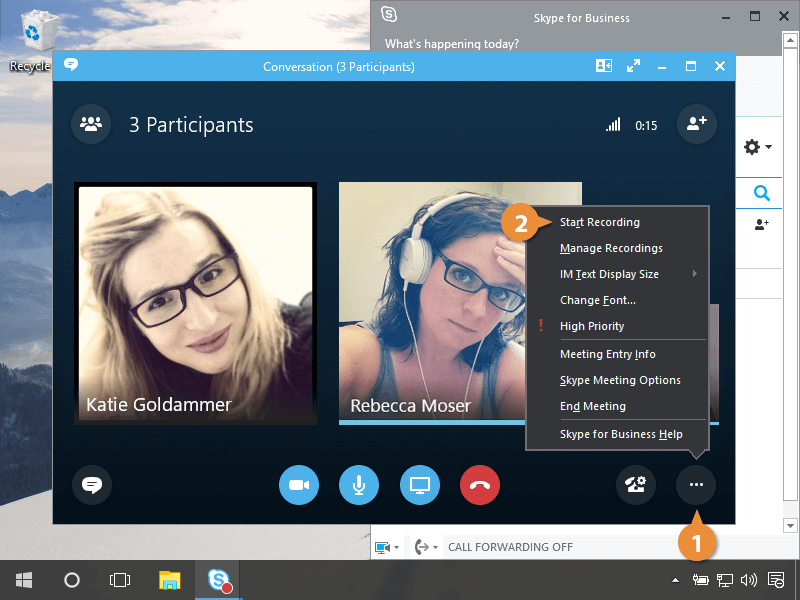This screenshot has width=800, height=600.
Task: Open the participants list icon
Action: (x=91, y=125)
